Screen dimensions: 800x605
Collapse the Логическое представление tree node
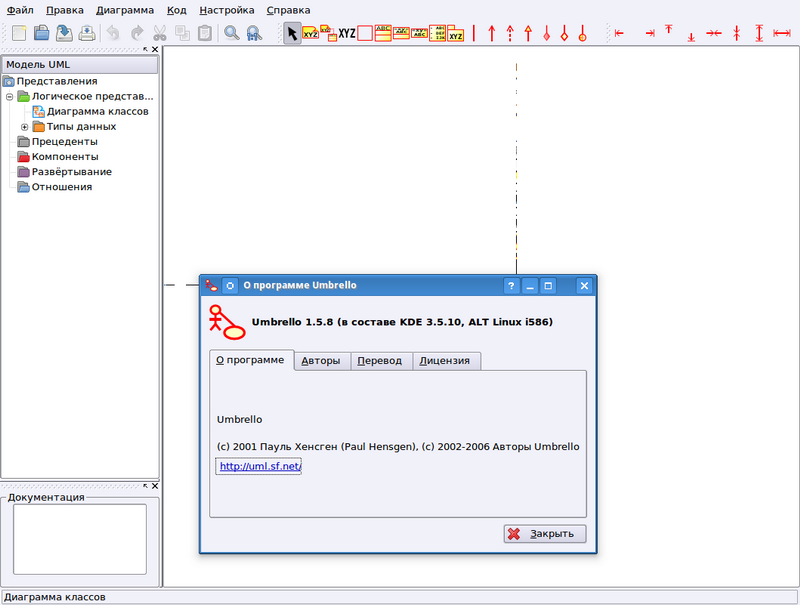point(9,96)
